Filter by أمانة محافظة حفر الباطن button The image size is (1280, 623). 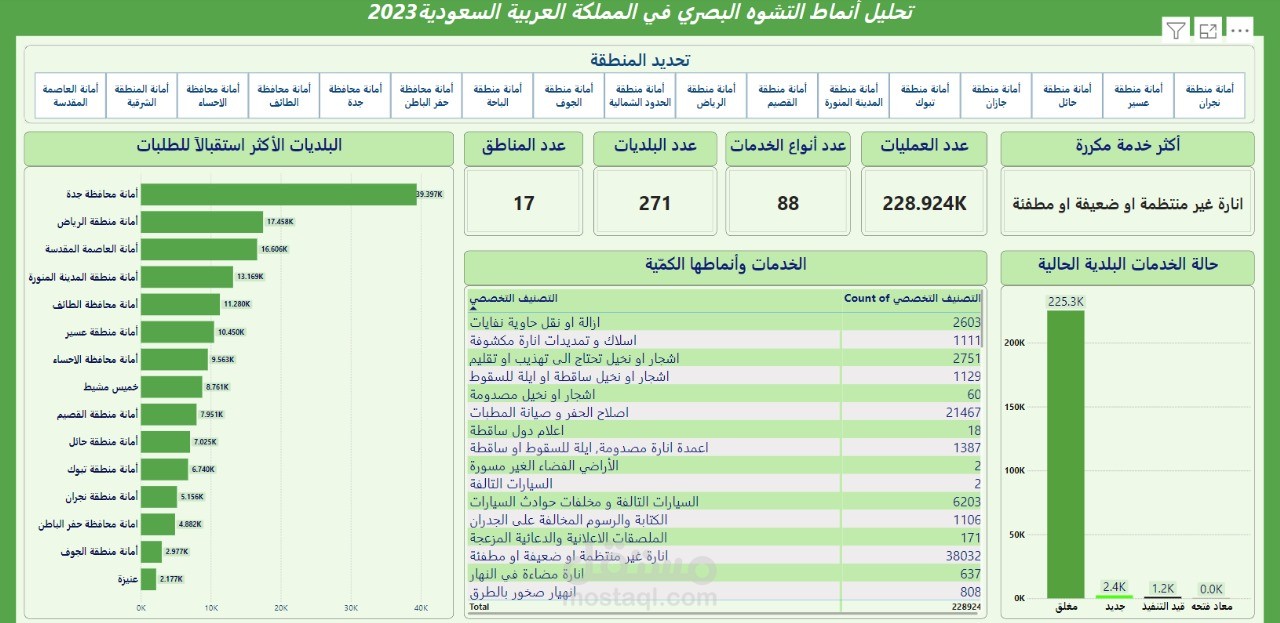[426, 96]
